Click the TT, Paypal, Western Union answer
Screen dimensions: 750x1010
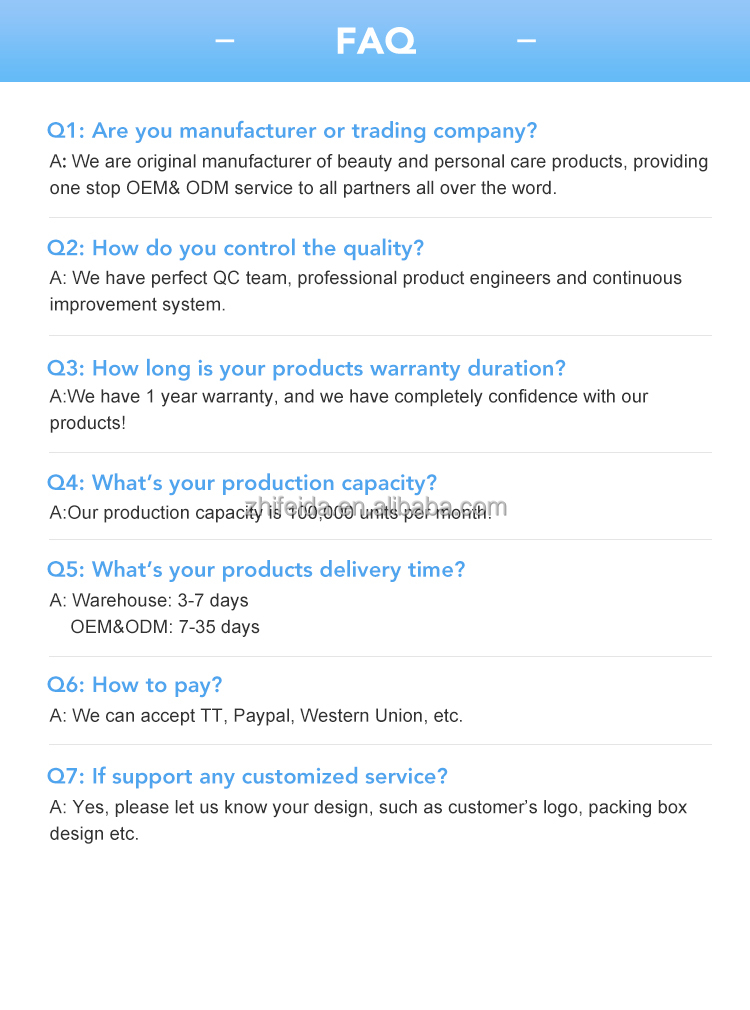tap(256, 716)
